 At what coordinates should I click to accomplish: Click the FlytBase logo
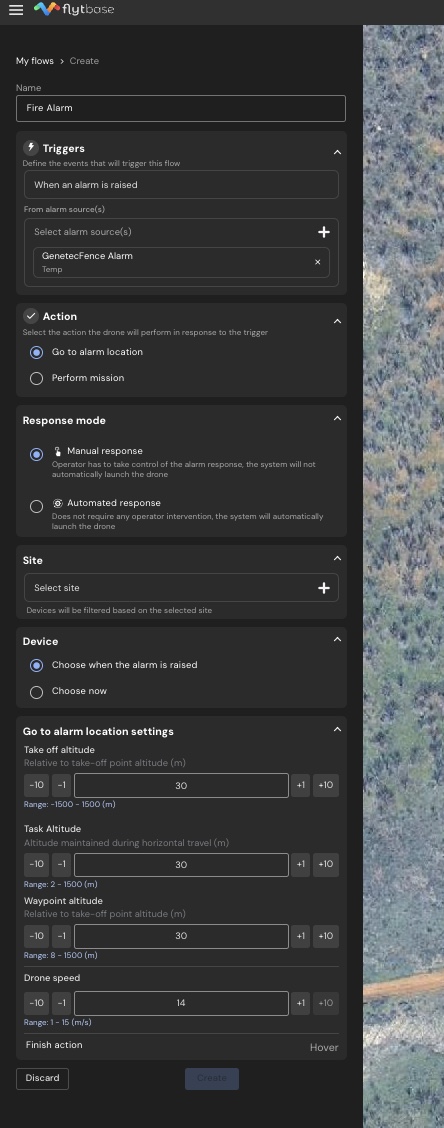click(74, 9)
